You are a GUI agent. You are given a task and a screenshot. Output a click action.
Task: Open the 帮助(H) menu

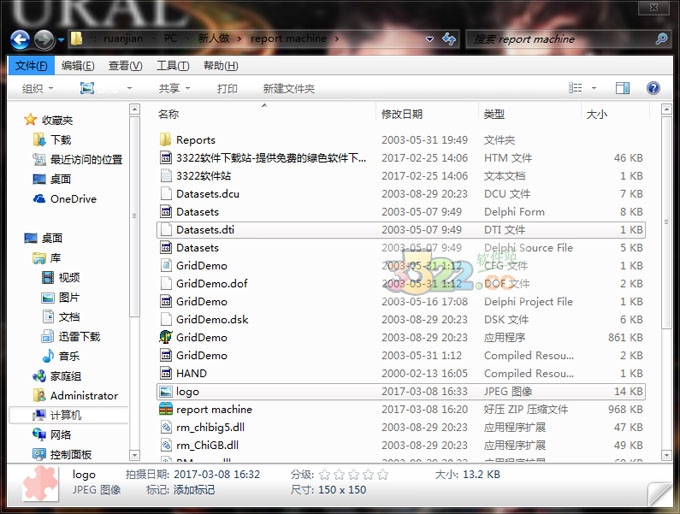pos(221,65)
